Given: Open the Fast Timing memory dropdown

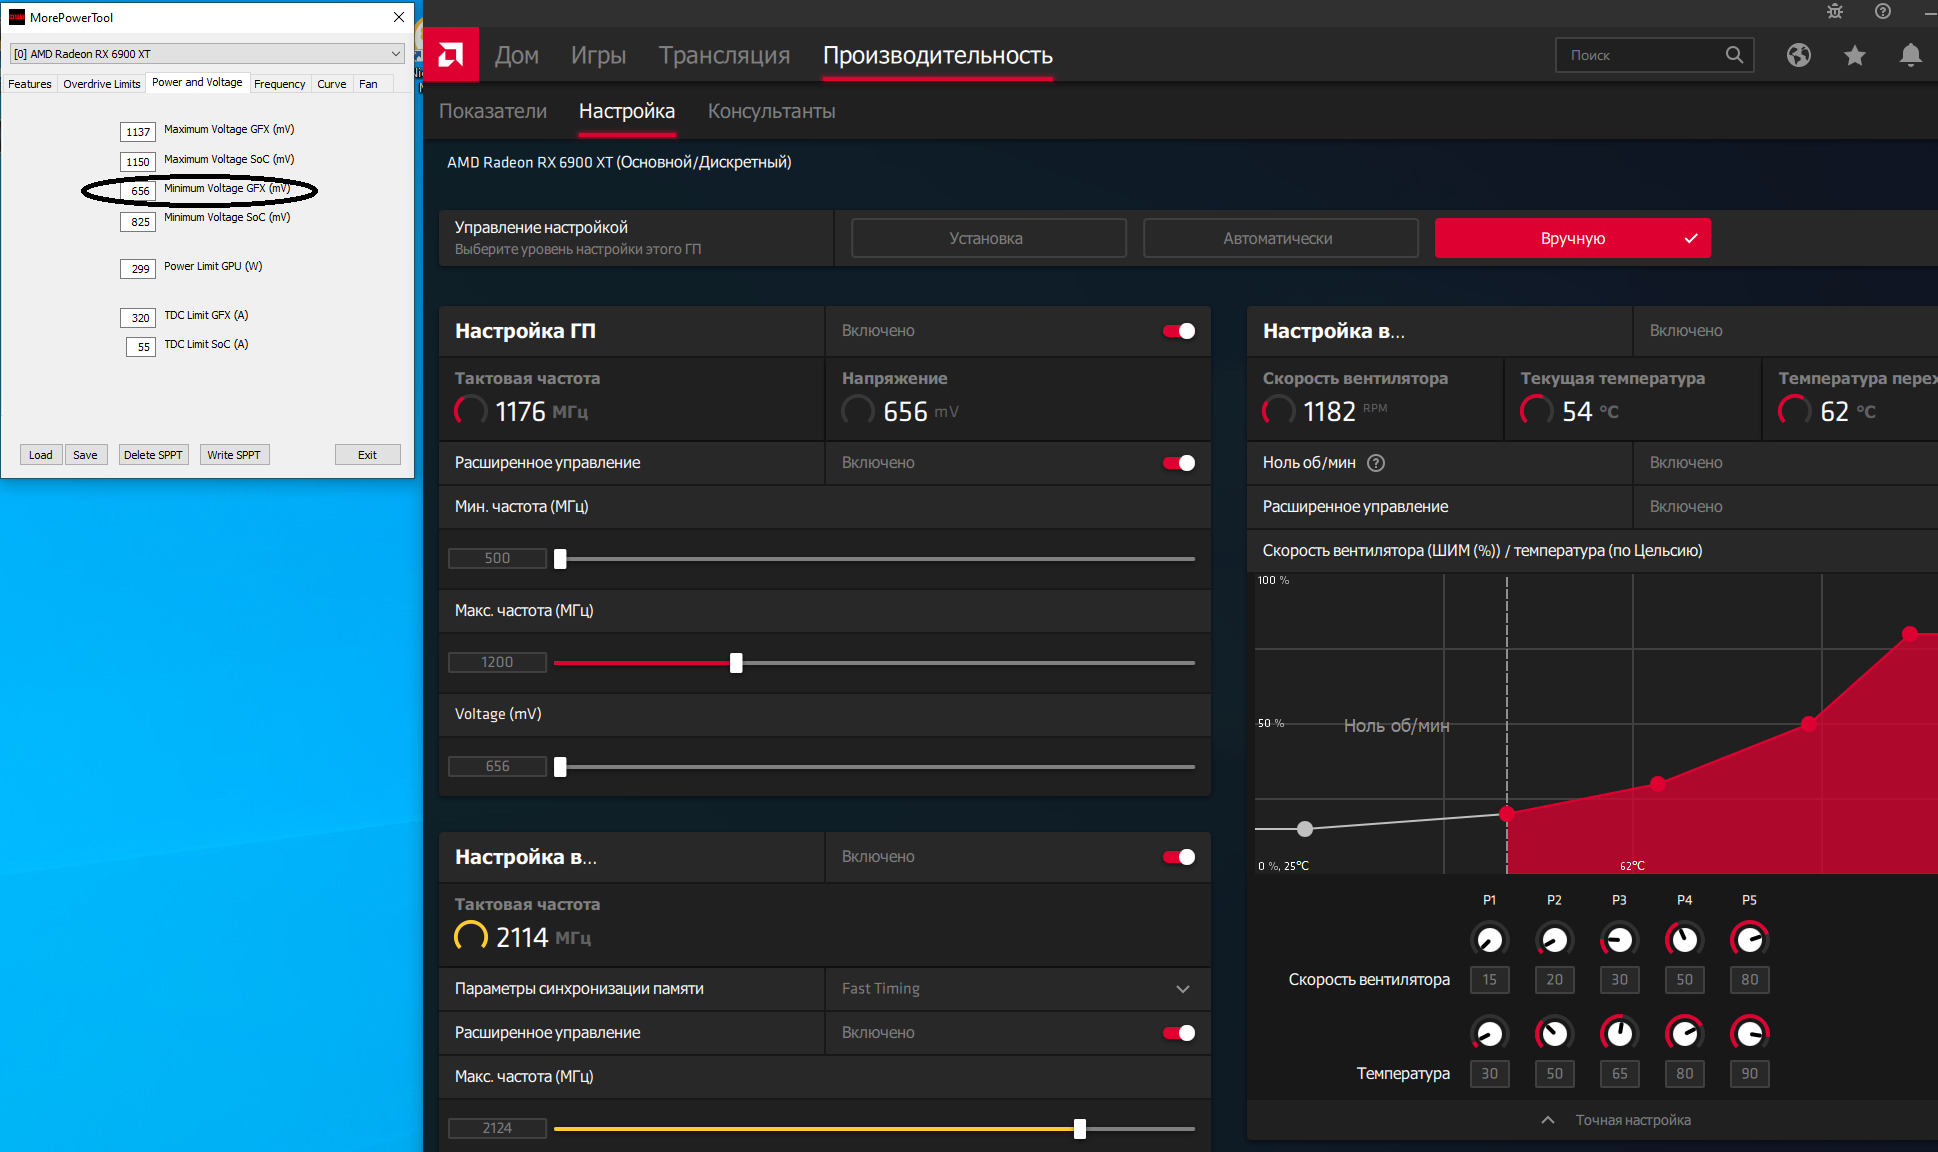Looking at the screenshot, I should [1182, 989].
